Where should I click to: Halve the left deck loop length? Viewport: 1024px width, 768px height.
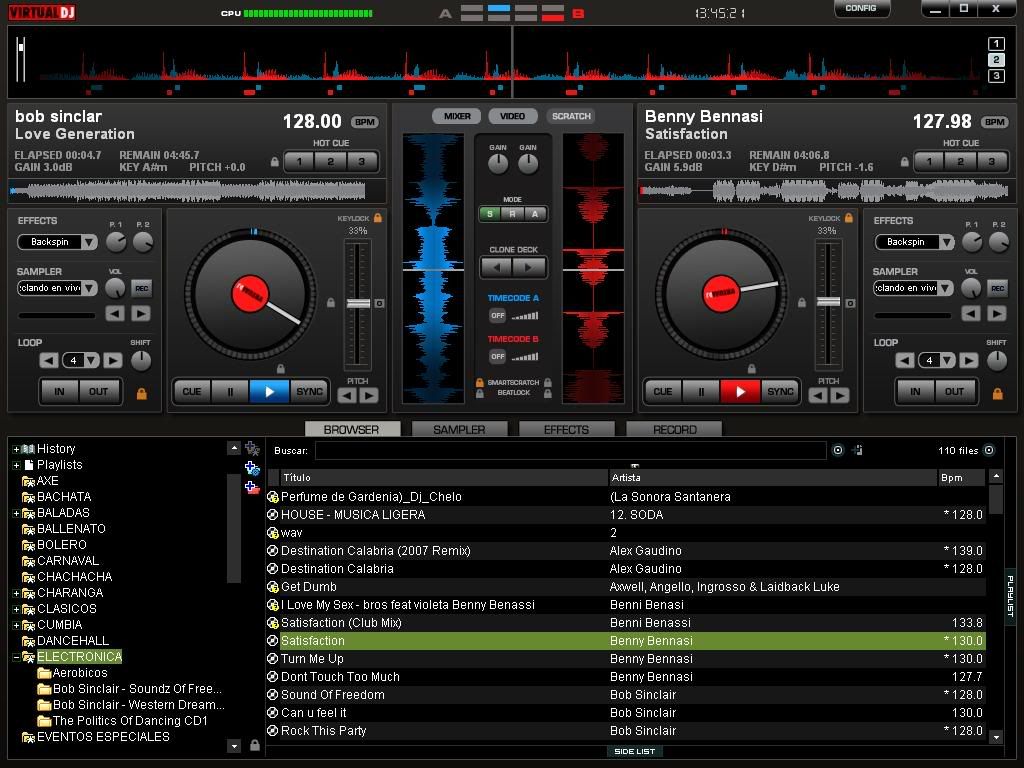48,360
